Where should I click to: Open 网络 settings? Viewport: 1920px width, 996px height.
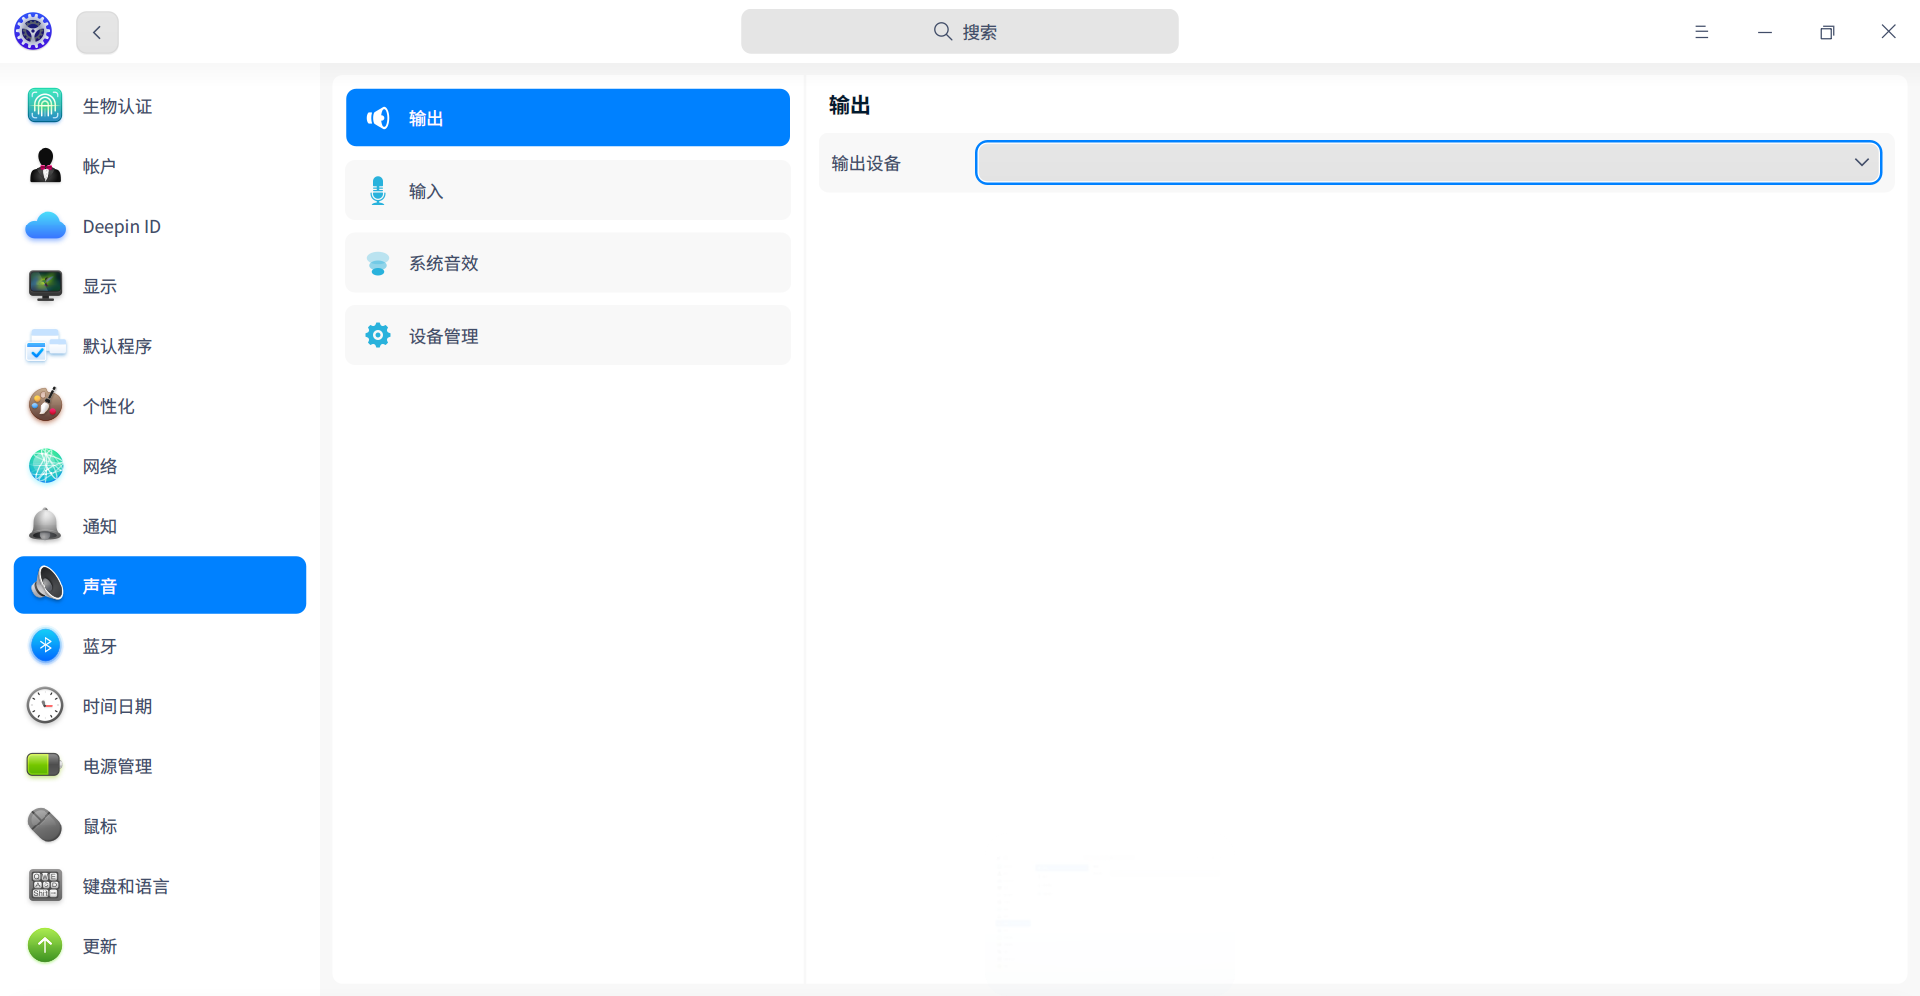160,465
